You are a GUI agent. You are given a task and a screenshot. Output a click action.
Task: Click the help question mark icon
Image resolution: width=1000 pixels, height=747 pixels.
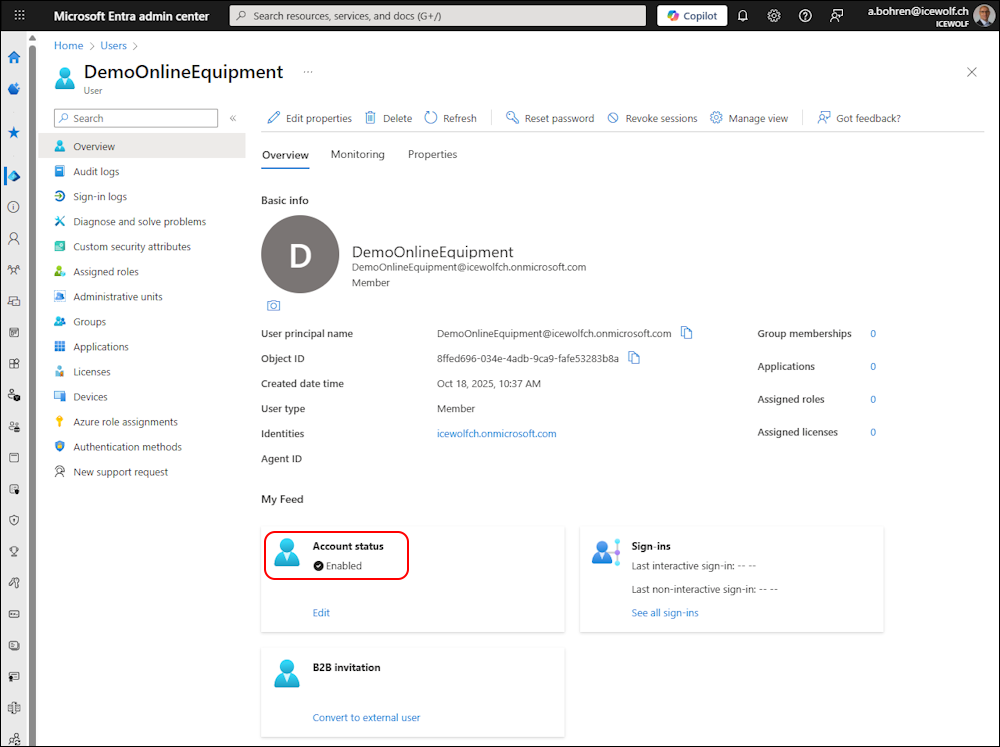806,16
